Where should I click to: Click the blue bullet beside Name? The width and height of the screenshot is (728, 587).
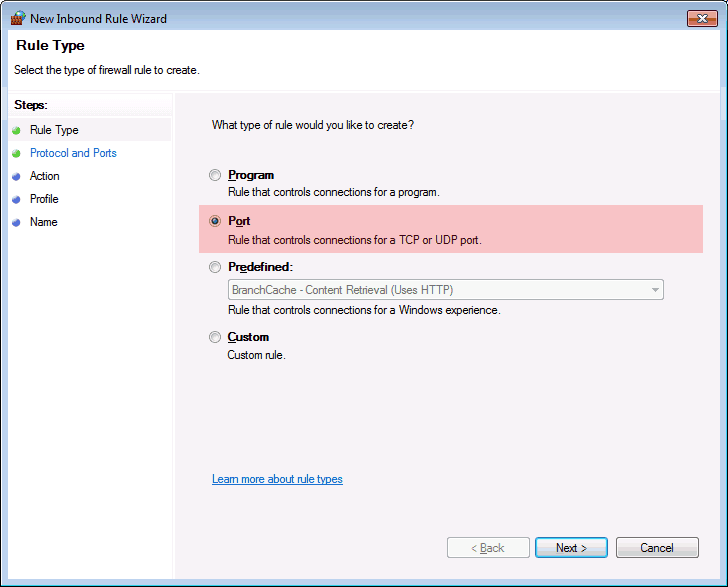pyautogui.click(x=16, y=222)
